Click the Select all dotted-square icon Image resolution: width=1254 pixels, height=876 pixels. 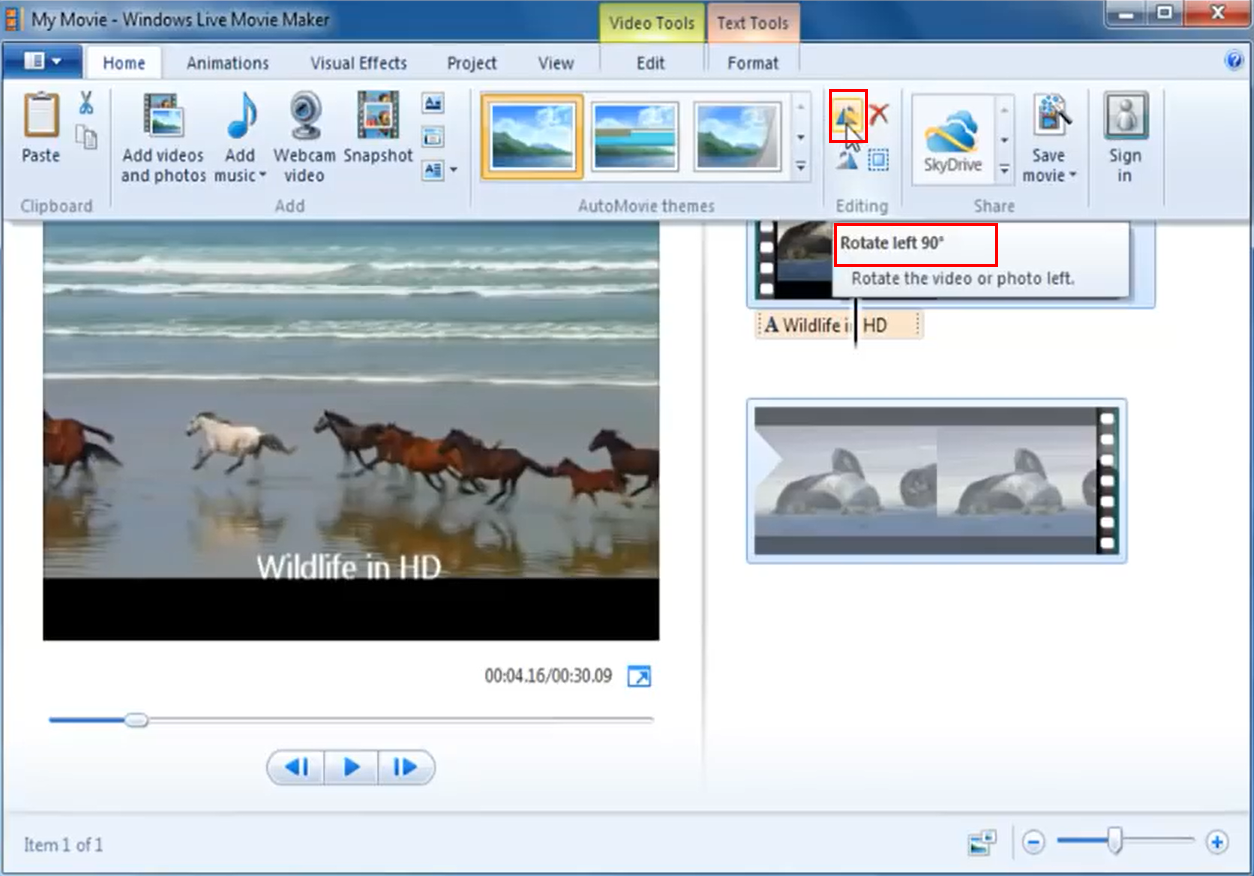[879, 159]
